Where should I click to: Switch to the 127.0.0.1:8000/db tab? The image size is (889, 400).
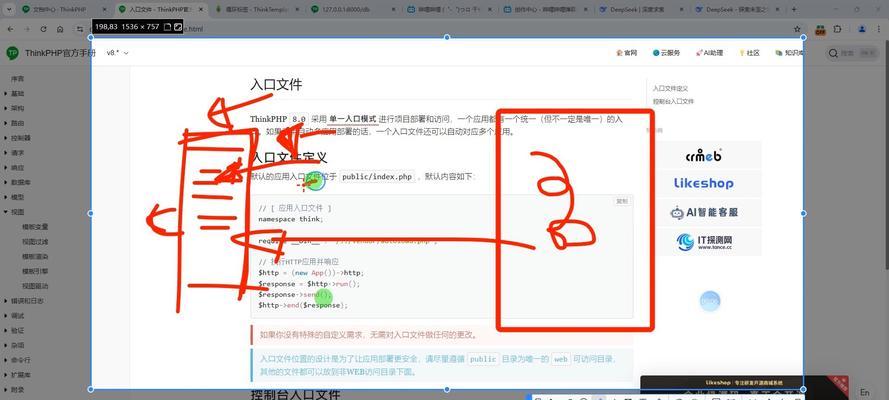click(x=354, y=10)
